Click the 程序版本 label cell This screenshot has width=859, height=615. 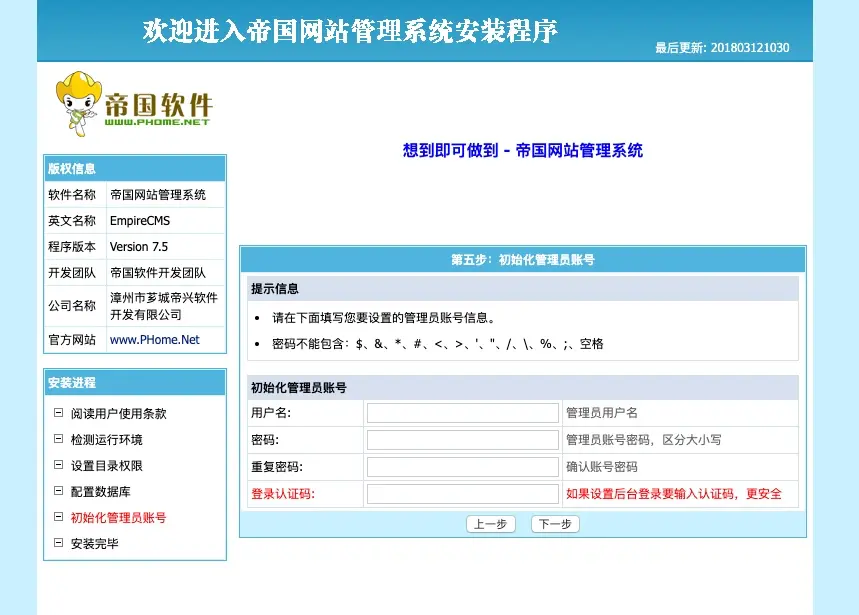click(75, 246)
